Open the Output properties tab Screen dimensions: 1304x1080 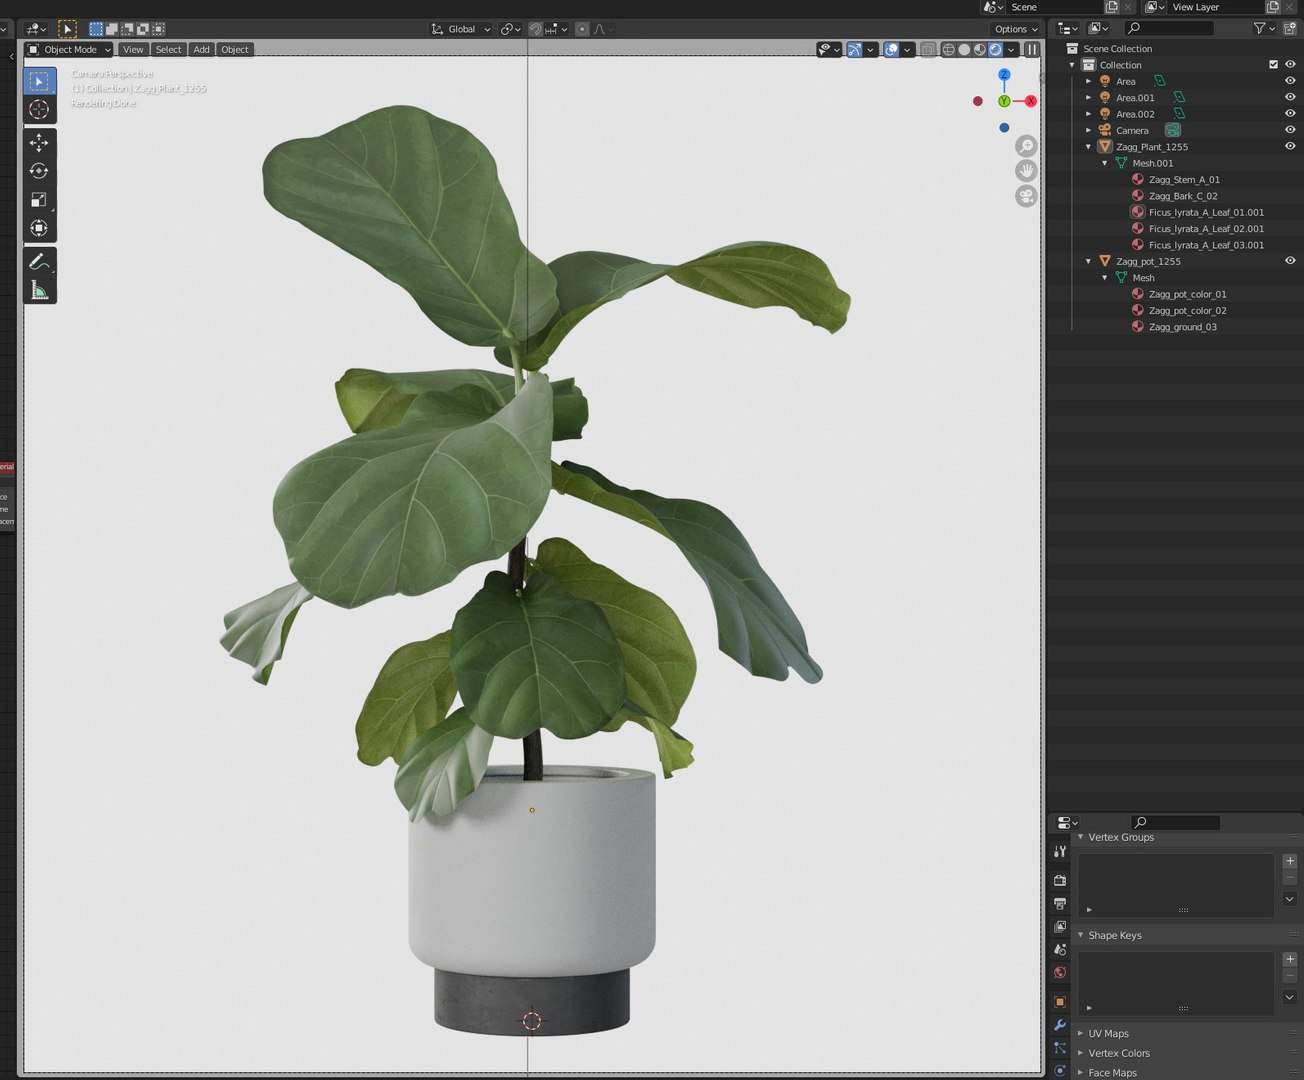[1060, 903]
